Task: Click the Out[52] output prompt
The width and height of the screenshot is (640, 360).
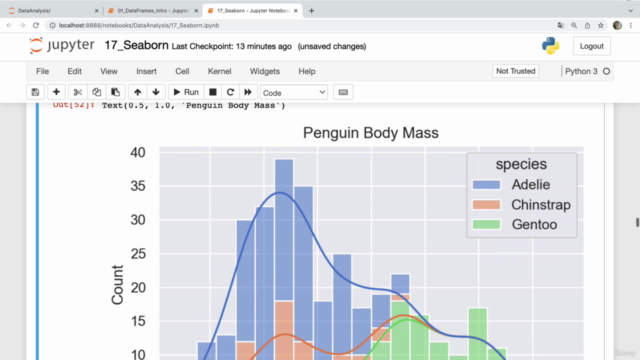Action: tap(74, 105)
